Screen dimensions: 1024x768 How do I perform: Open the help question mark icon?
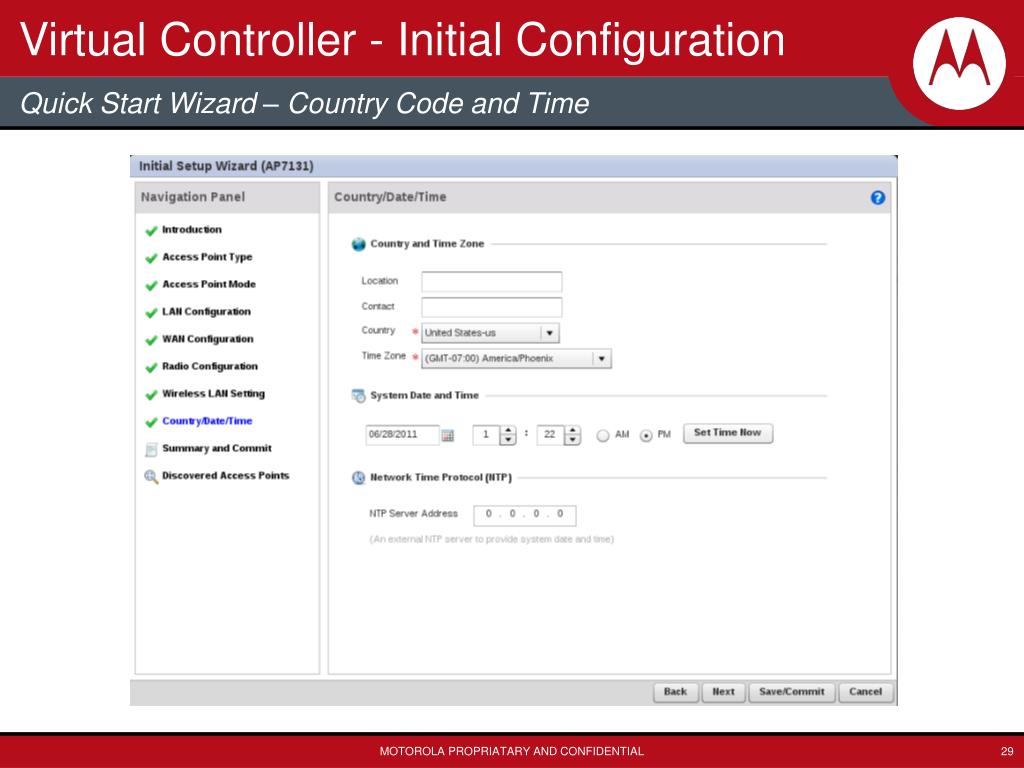(x=878, y=197)
